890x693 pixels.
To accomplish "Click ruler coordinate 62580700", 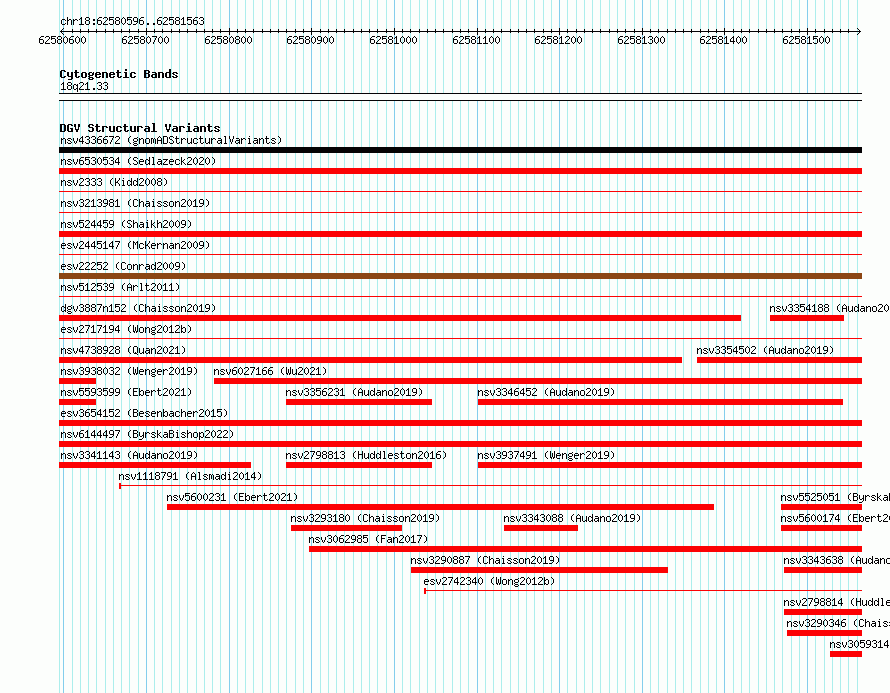I will (x=145, y=40).
